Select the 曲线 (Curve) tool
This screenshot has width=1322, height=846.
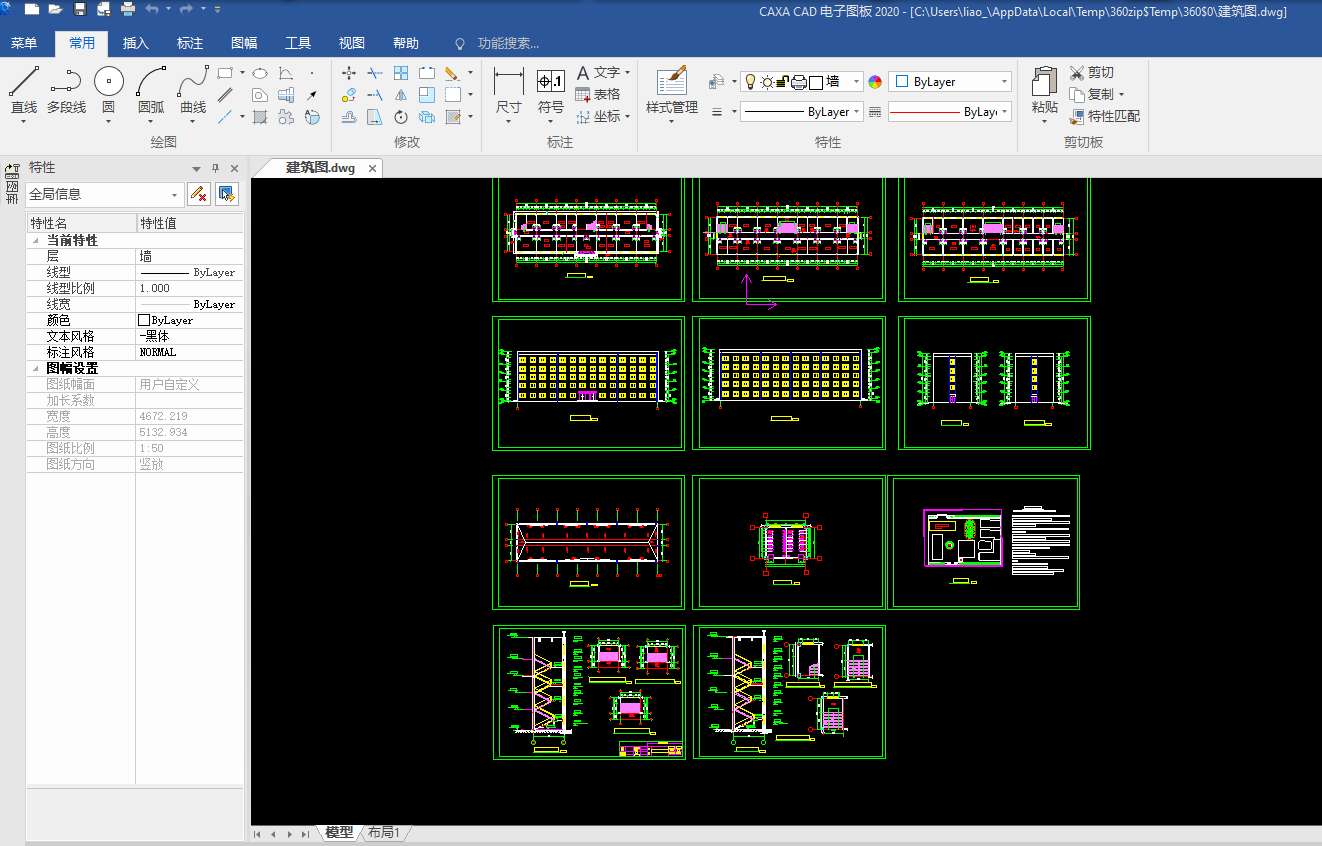(x=193, y=88)
